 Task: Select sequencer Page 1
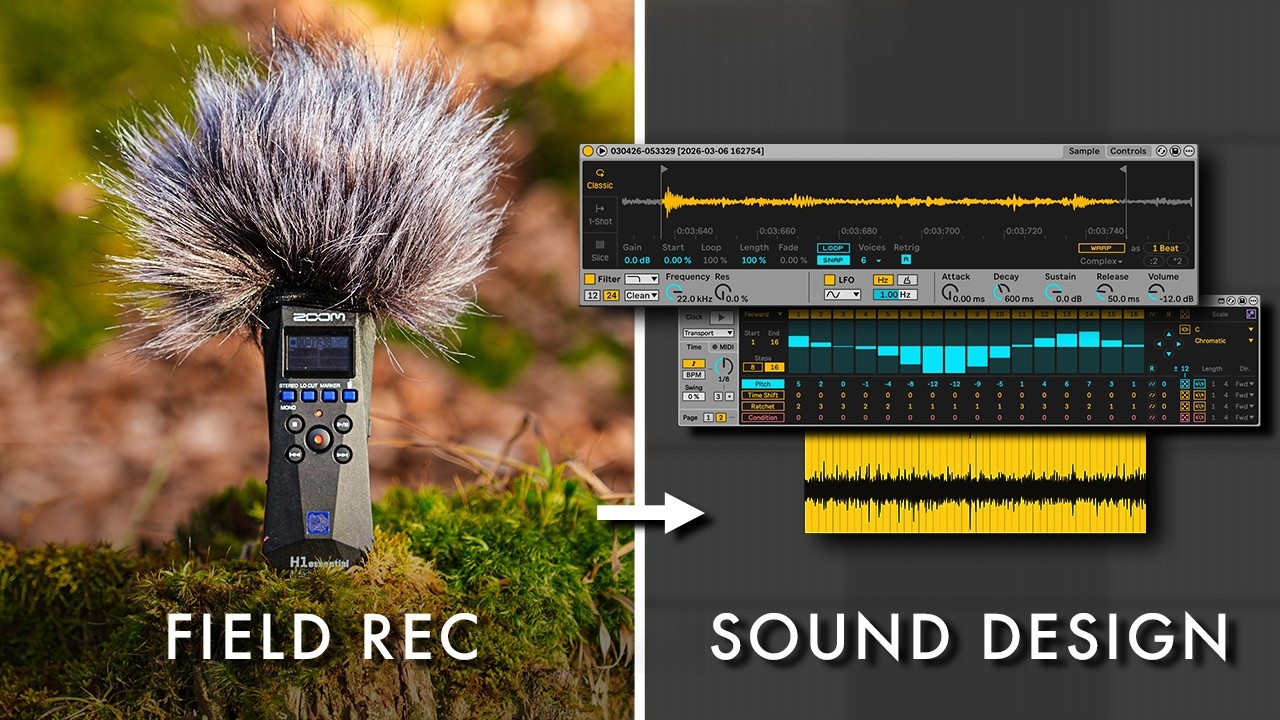(708, 417)
